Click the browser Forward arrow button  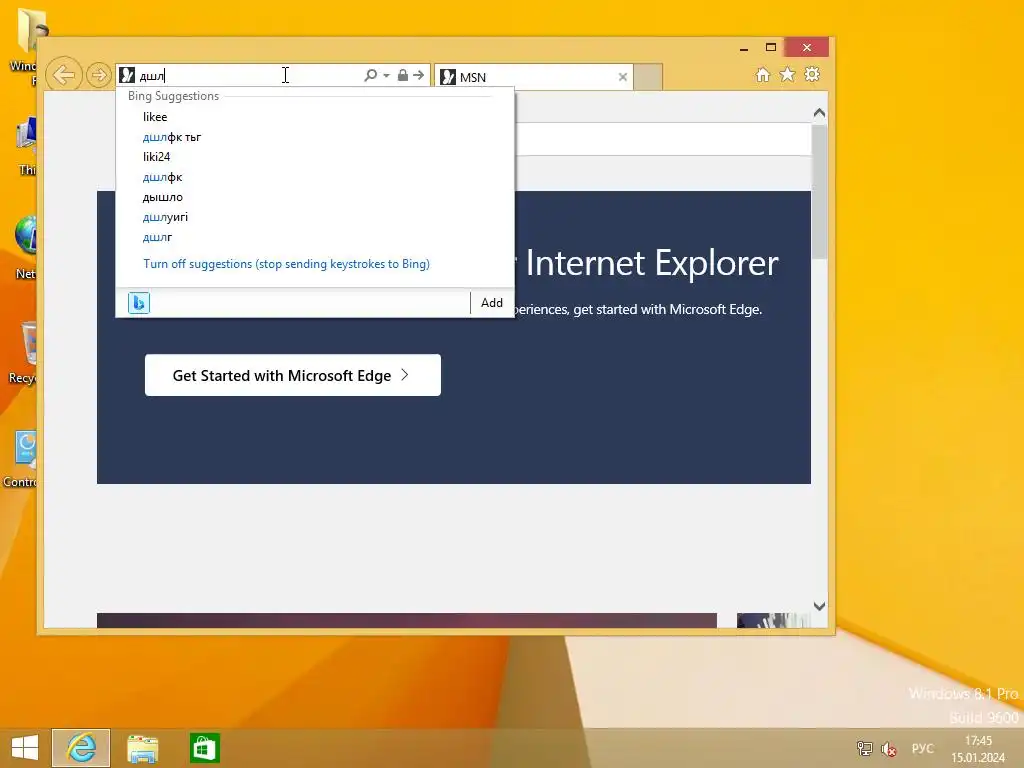coord(99,75)
